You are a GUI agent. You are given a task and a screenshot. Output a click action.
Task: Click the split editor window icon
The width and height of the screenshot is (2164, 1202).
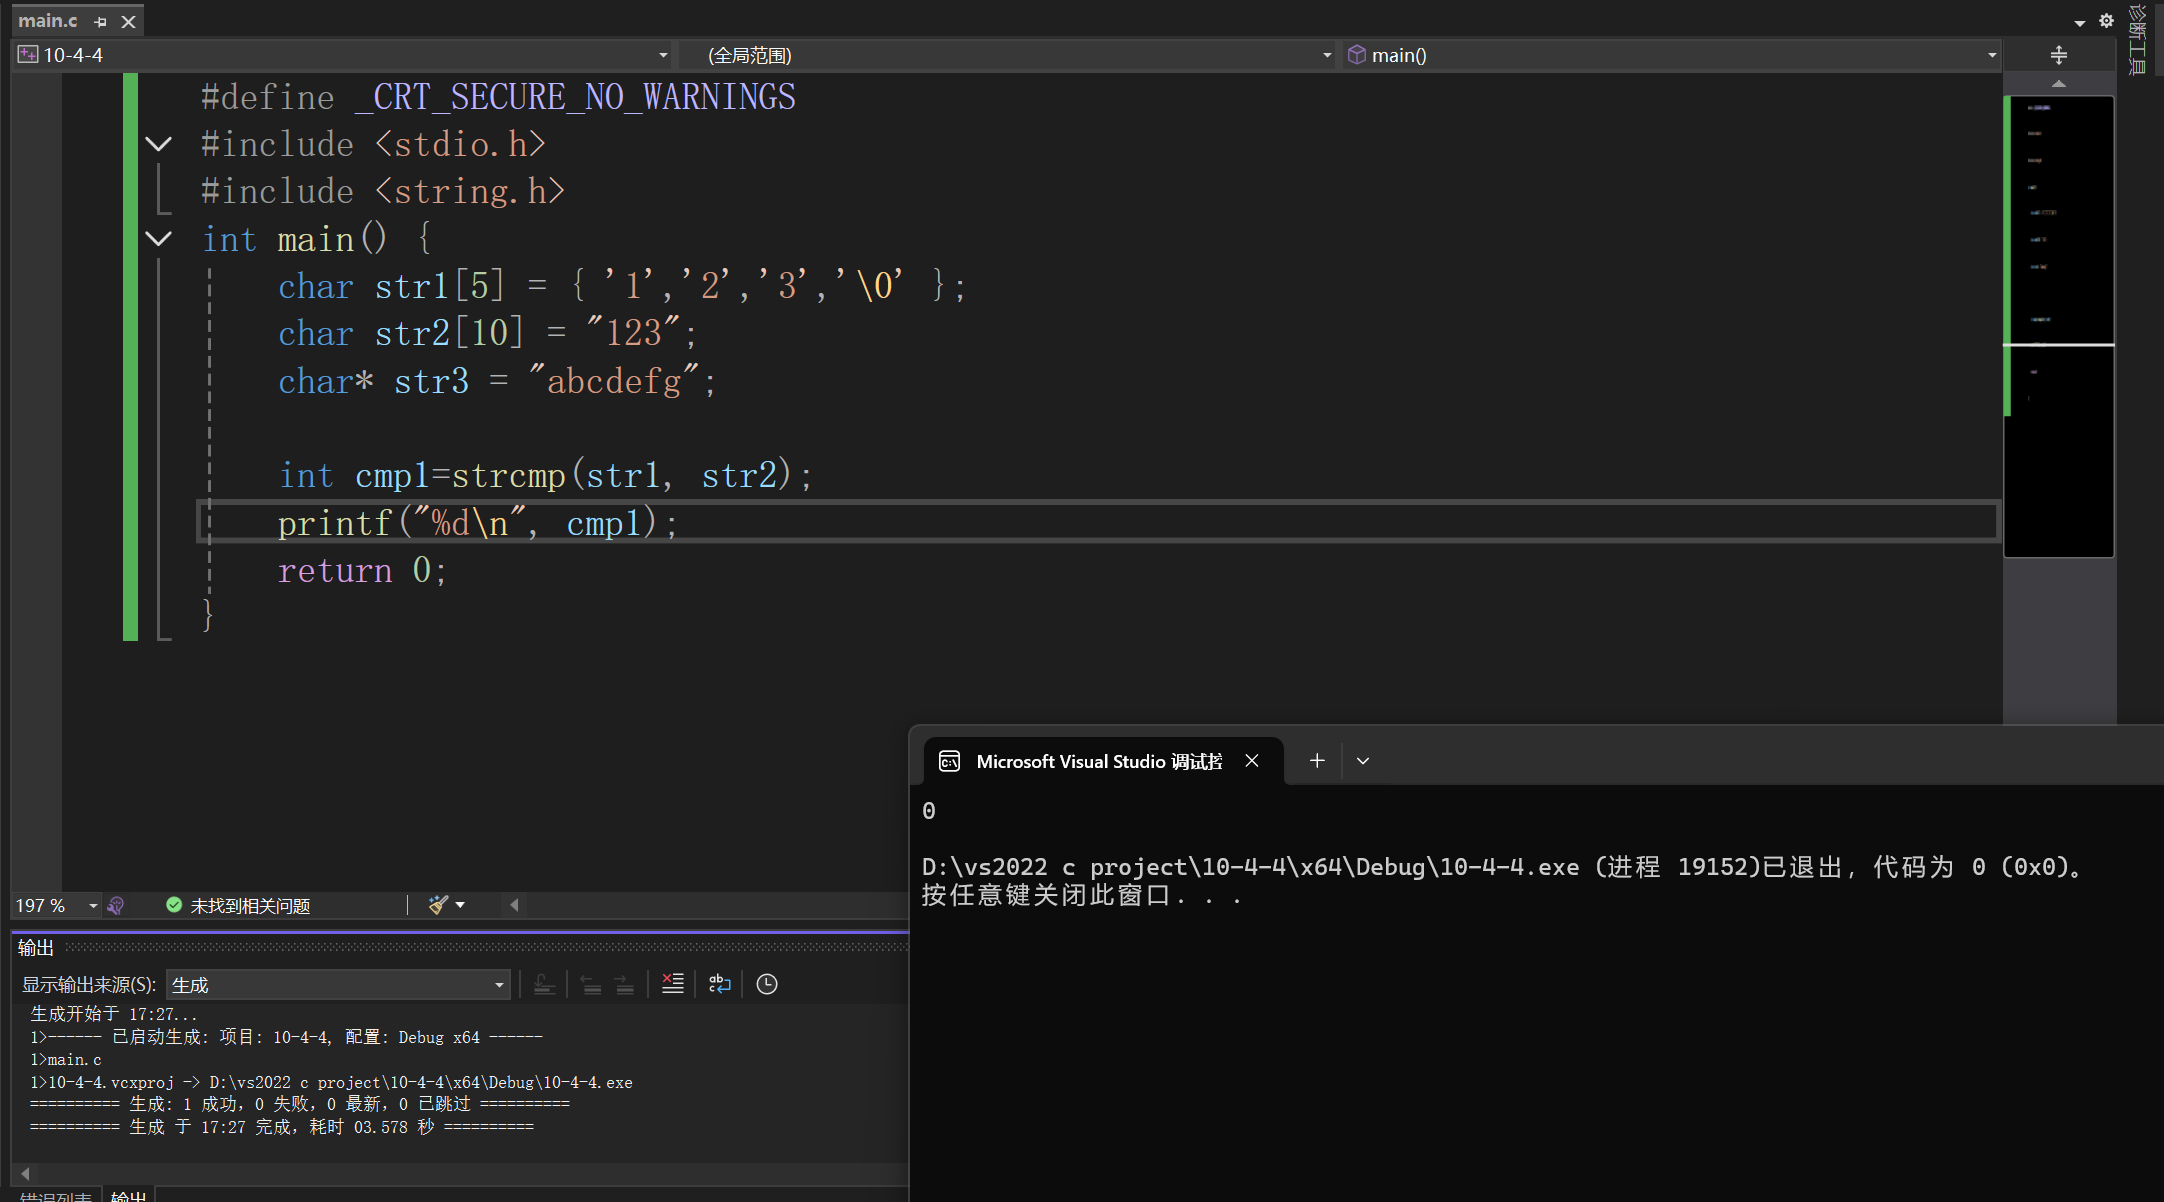click(2058, 55)
